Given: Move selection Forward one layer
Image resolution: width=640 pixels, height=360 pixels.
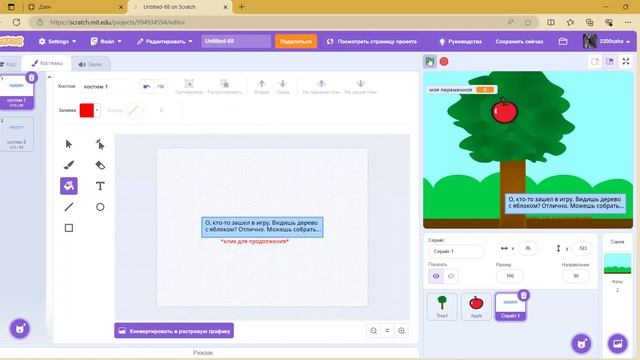Looking at the screenshot, I should click(x=262, y=87).
